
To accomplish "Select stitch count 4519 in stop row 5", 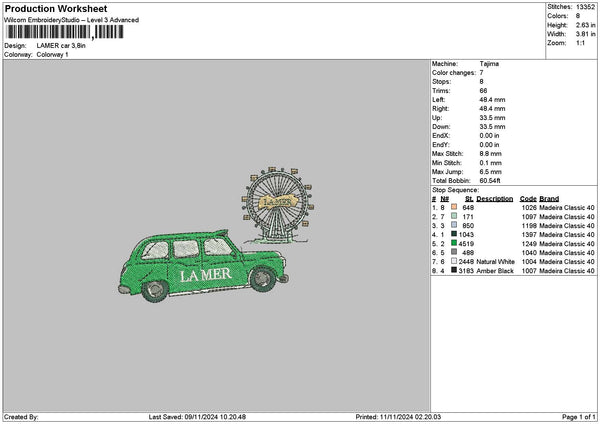I will coord(466,244).
